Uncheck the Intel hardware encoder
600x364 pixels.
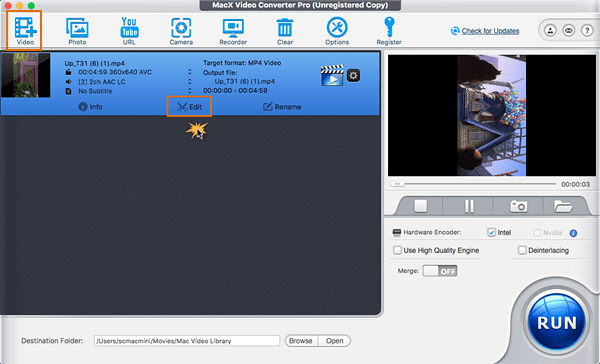[492, 232]
